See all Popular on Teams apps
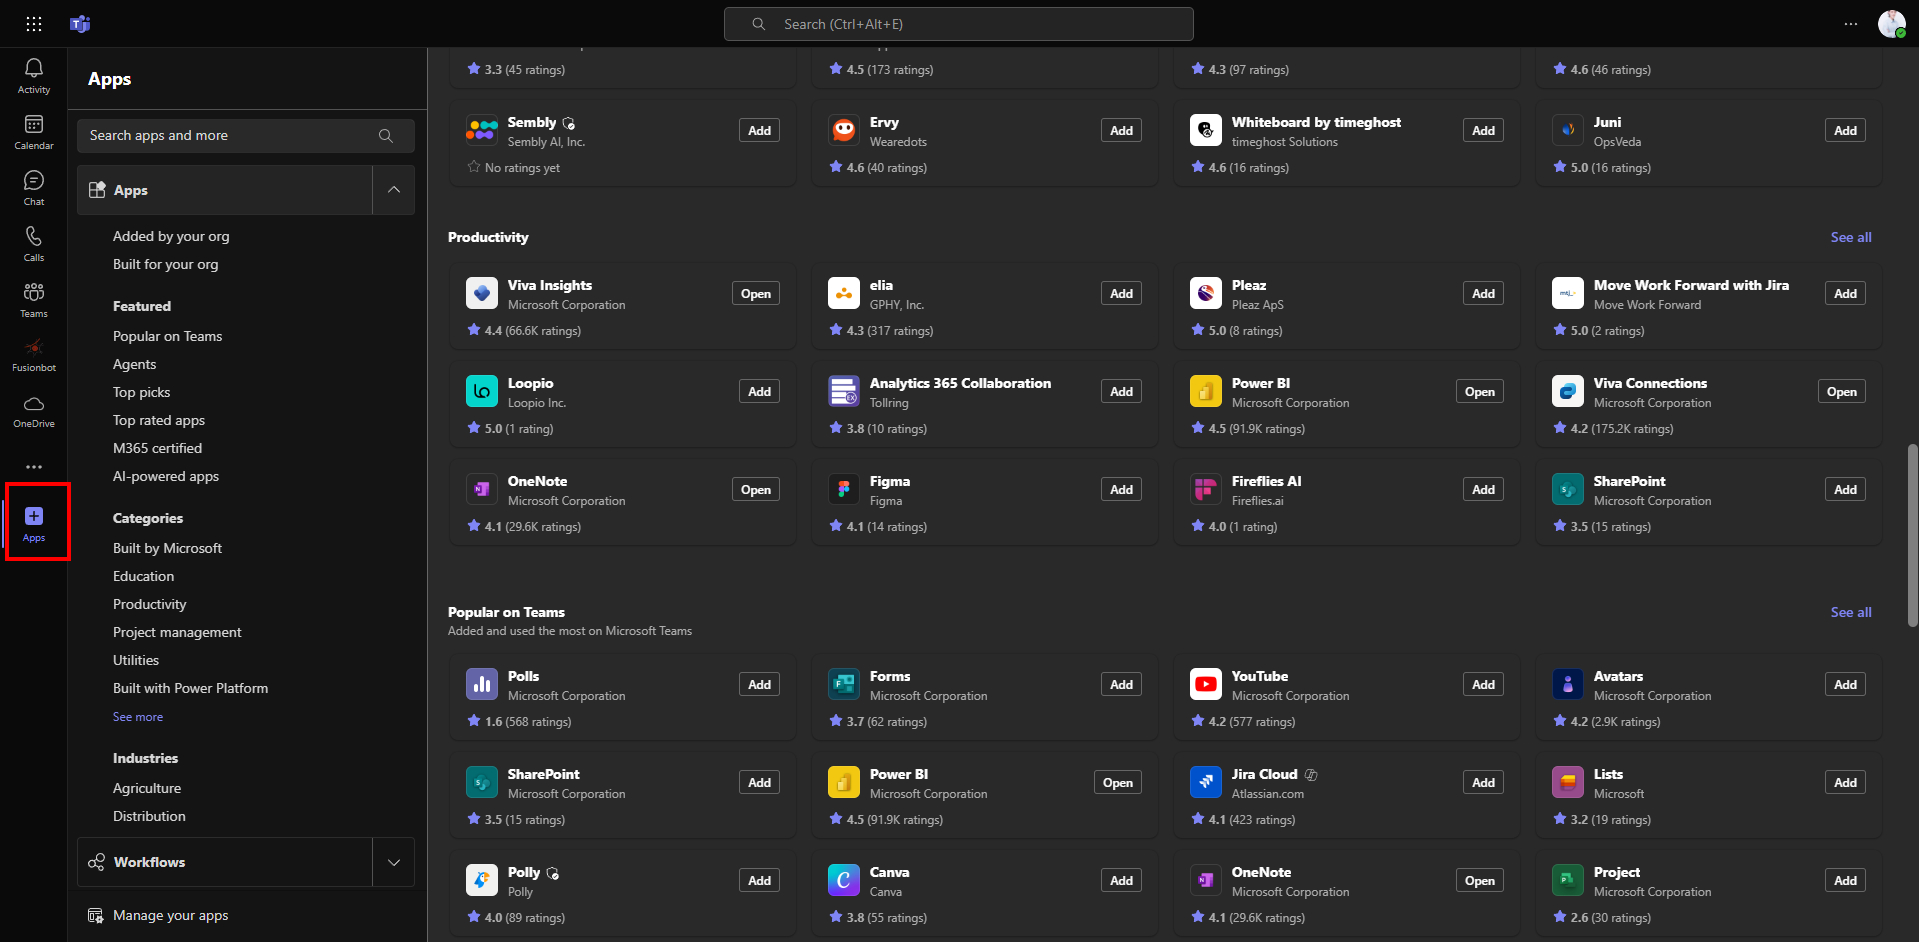This screenshot has width=1919, height=942. tap(1851, 612)
